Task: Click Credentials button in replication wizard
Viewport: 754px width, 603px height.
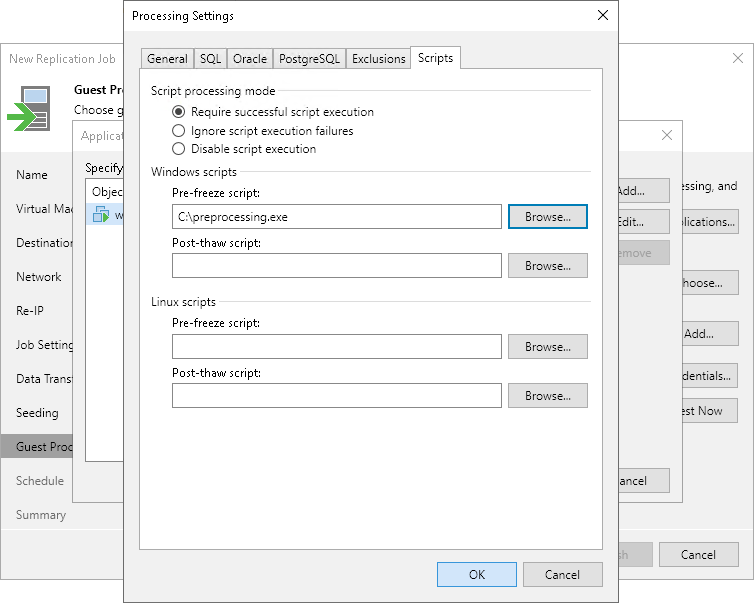Action: tap(710, 376)
